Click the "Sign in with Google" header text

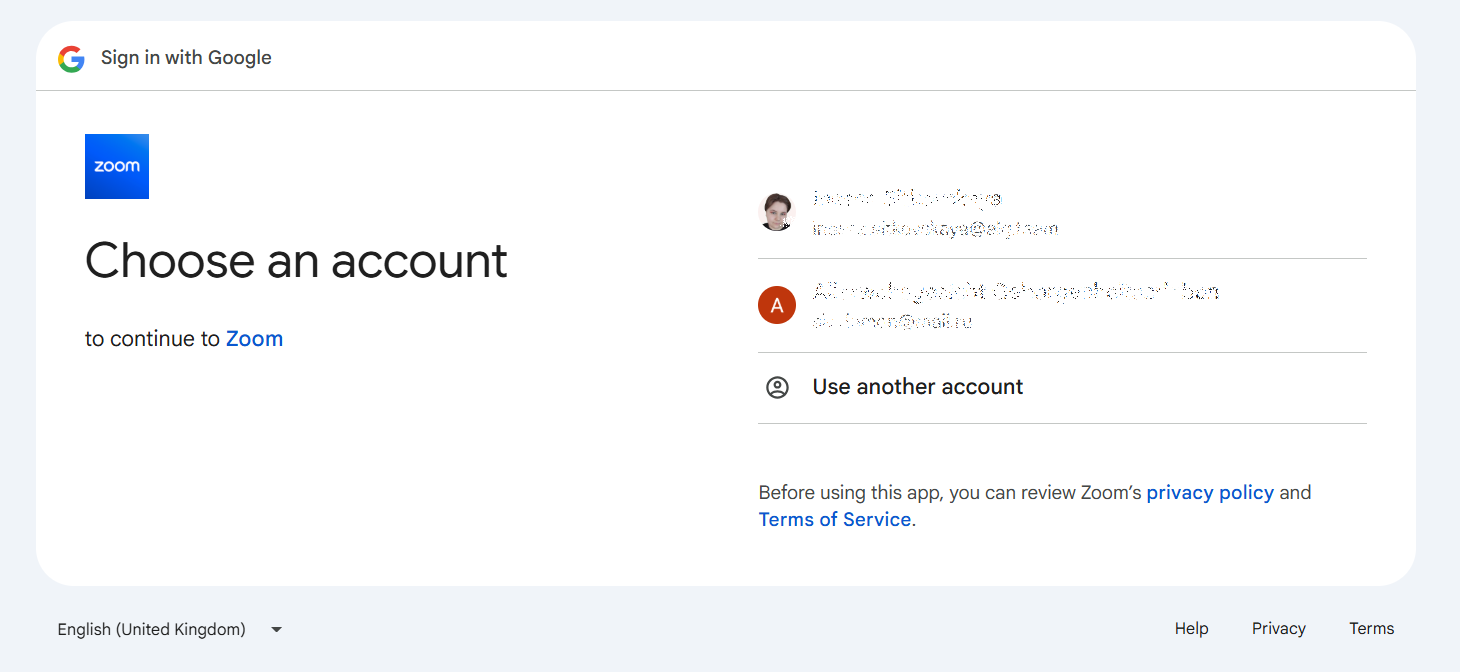(x=186, y=58)
